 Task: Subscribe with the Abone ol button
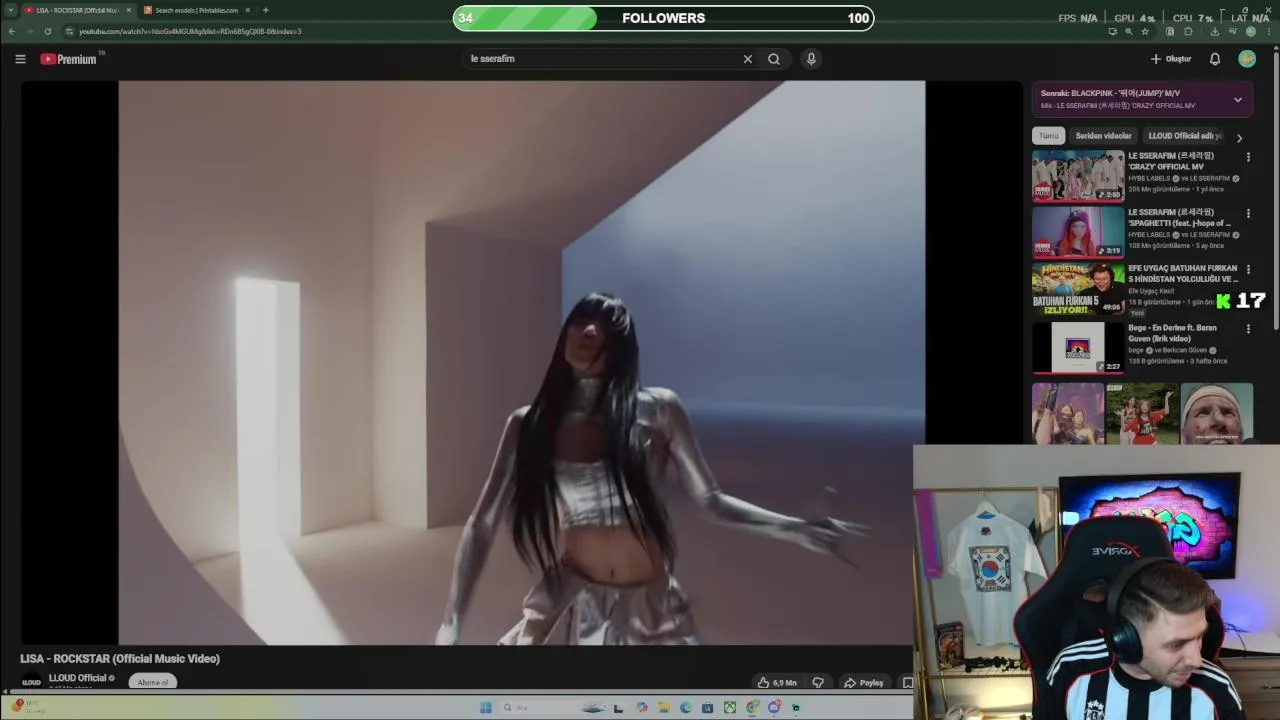tap(153, 682)
